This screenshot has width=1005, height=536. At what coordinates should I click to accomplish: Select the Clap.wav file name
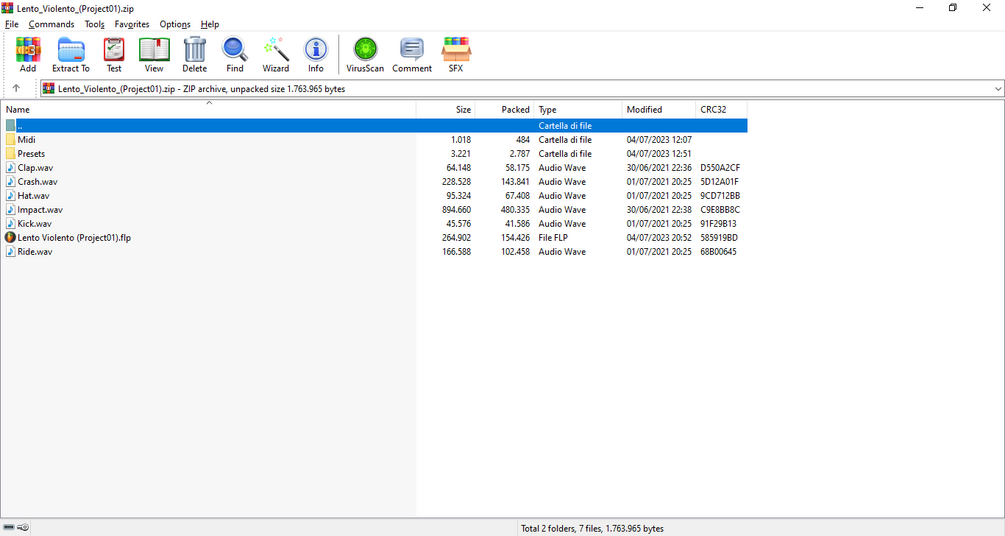click(35, 168)
